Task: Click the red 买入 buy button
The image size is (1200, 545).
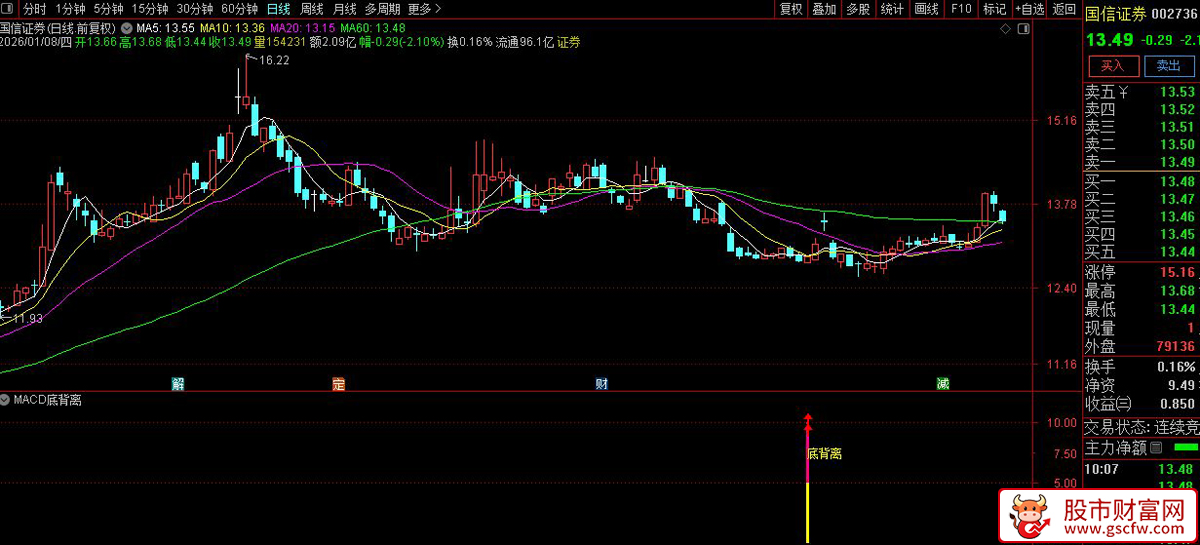Action: (1113, 66)
